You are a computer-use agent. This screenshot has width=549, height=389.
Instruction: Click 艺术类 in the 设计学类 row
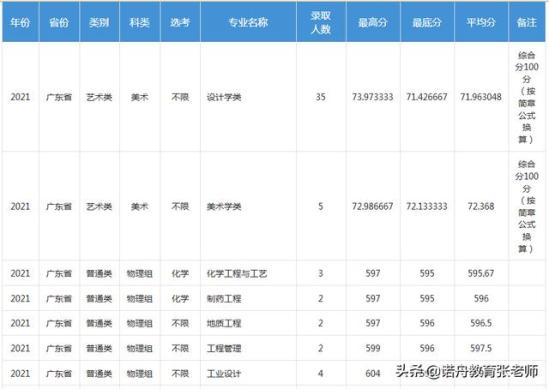(x=99, y=97)
